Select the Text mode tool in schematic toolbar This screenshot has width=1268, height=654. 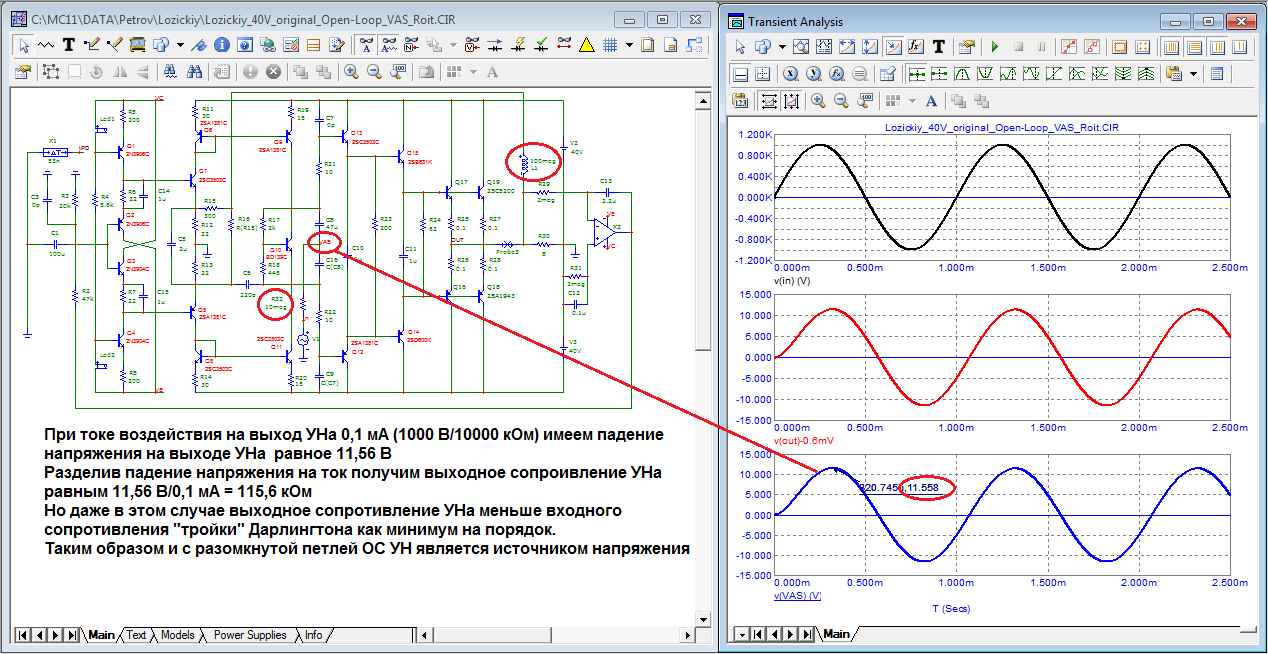click(x=68, y=45)
